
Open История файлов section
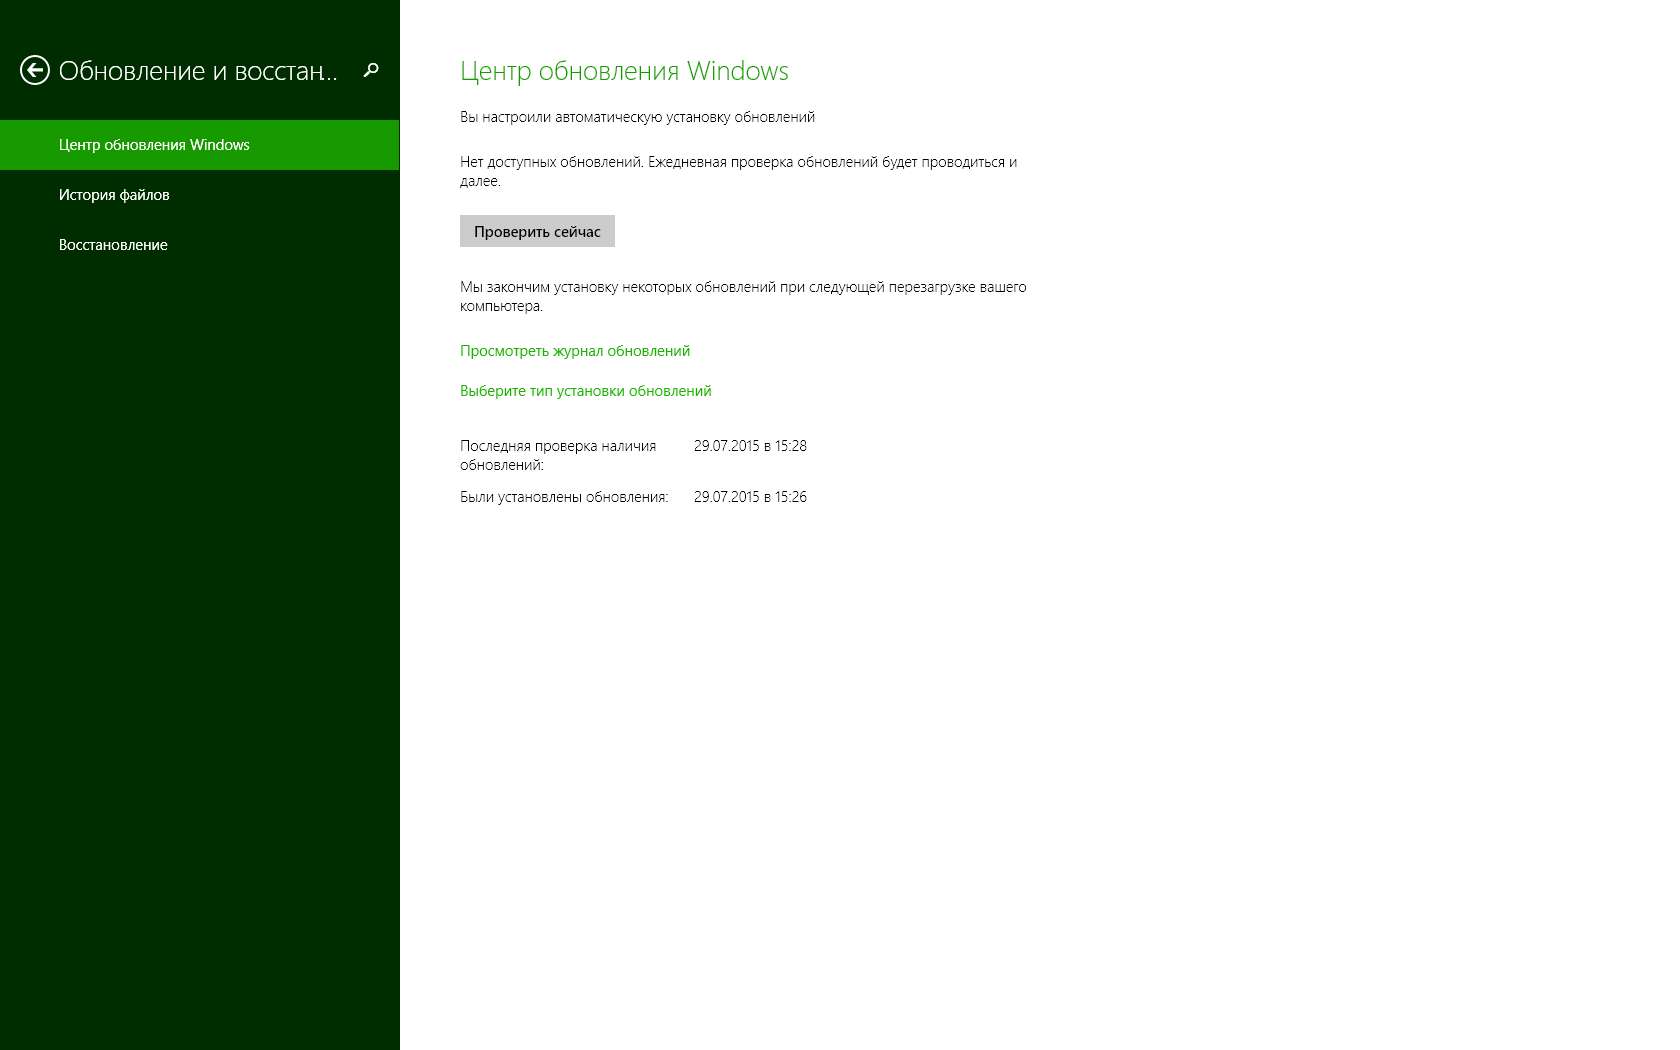(114, 195)
